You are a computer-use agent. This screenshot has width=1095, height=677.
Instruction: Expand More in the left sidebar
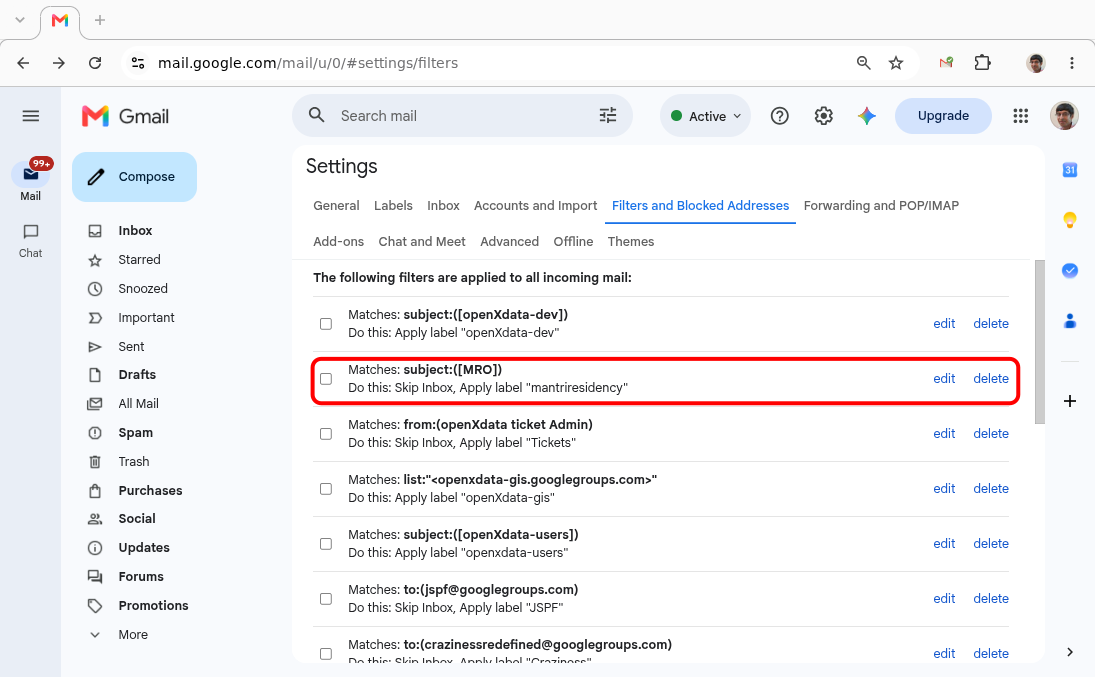pos(133,634)
